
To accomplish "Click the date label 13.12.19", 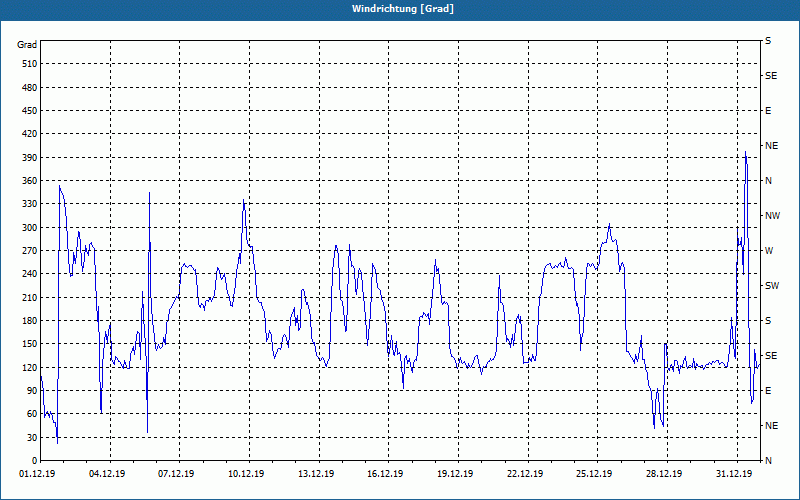I will 316,474.
